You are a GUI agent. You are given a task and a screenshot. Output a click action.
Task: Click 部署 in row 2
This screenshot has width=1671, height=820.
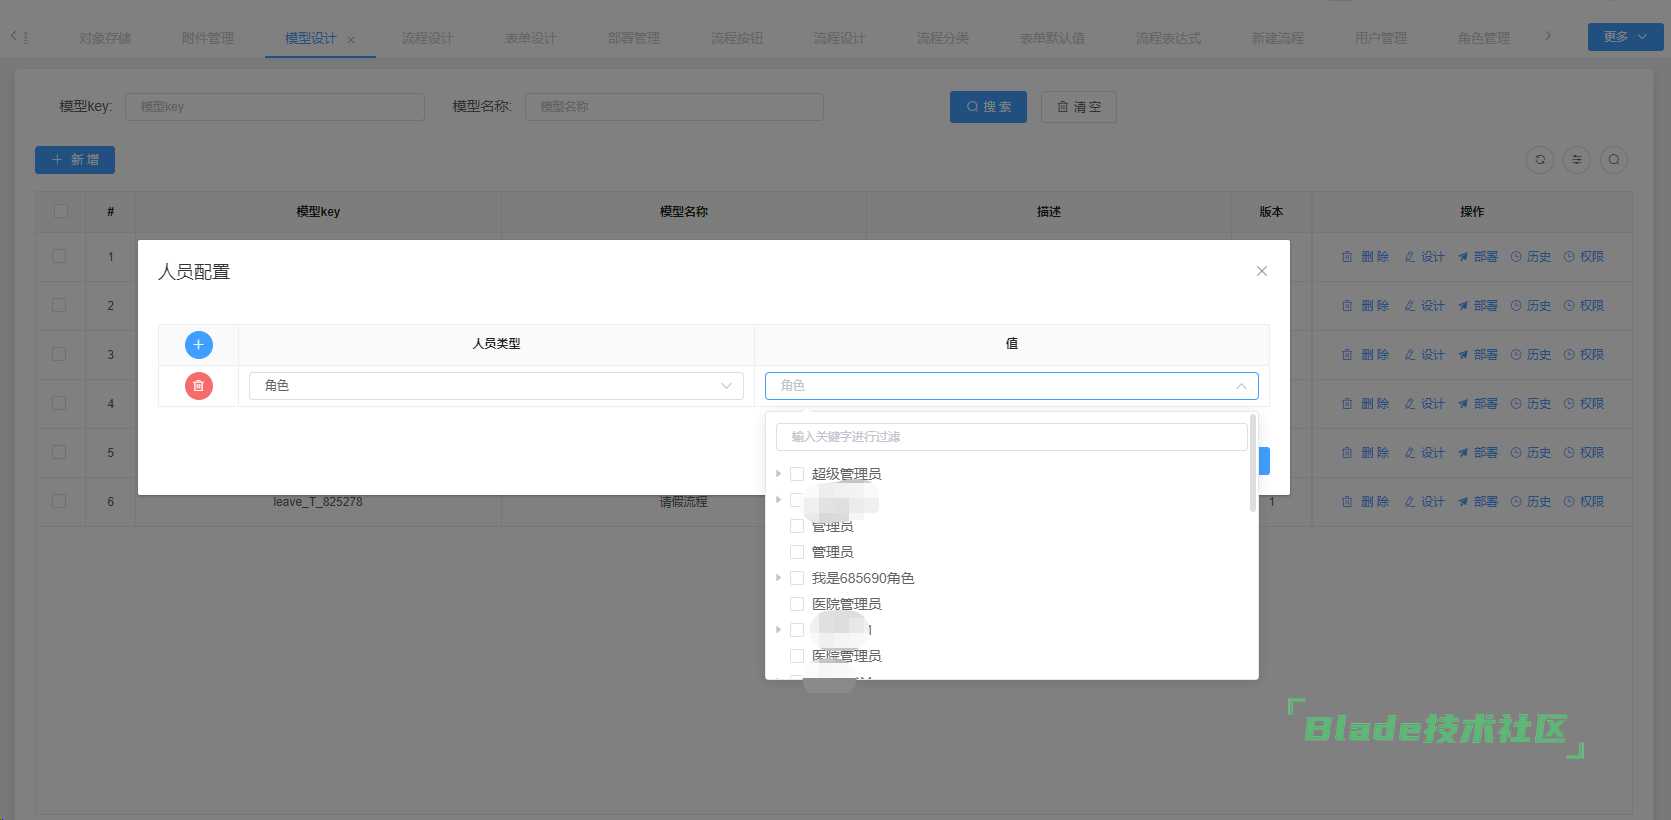[x=1477, y=306]
